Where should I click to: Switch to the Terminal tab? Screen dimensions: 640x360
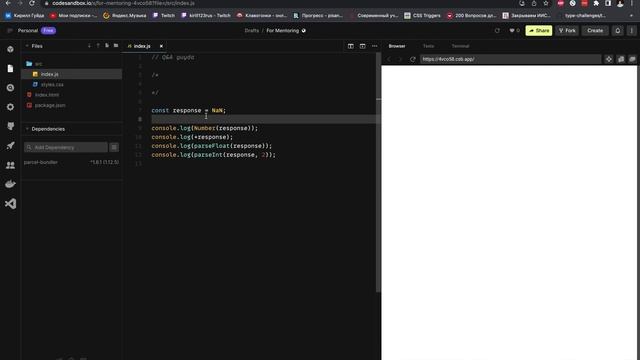click(x=460, y=46)
